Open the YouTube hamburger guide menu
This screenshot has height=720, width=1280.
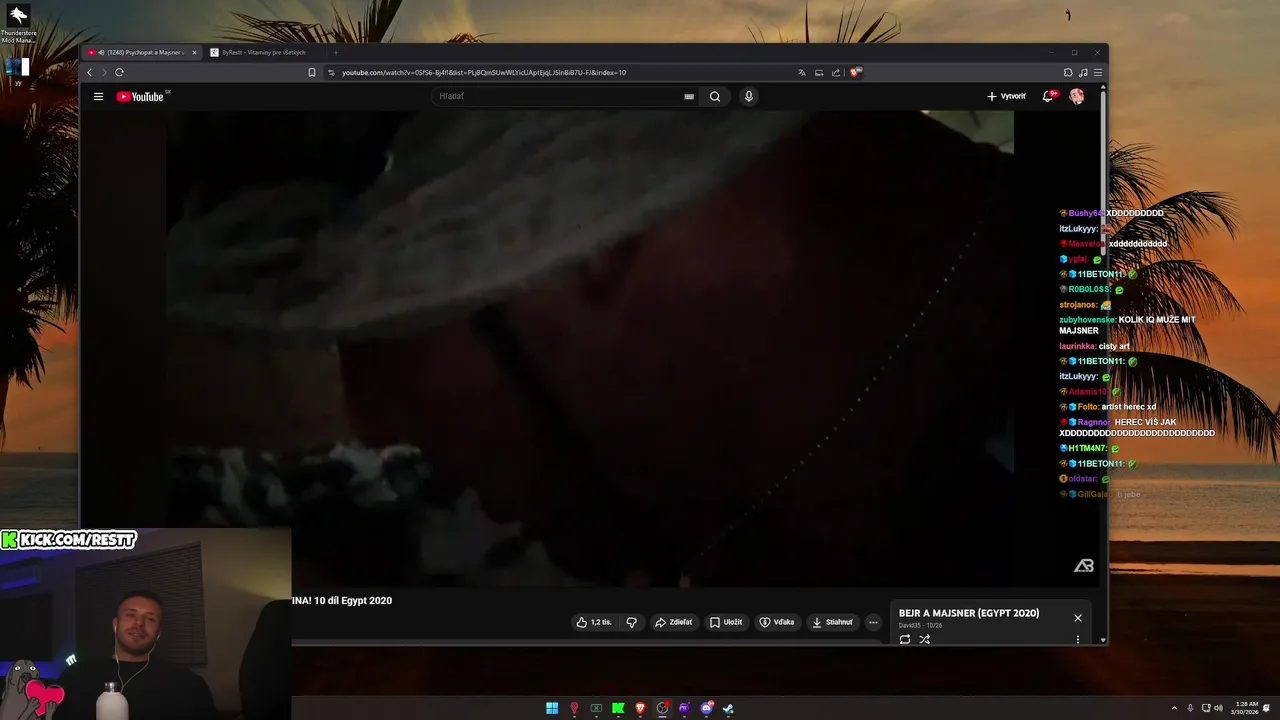coord(98,96)
